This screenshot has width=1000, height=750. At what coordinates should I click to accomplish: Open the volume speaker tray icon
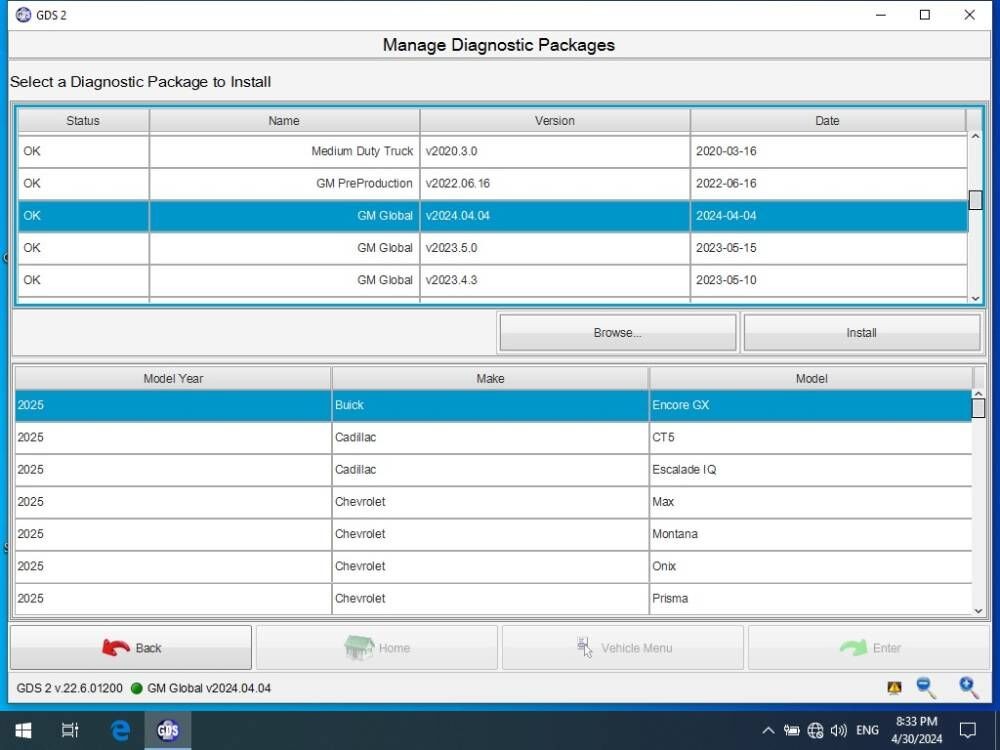839,730
